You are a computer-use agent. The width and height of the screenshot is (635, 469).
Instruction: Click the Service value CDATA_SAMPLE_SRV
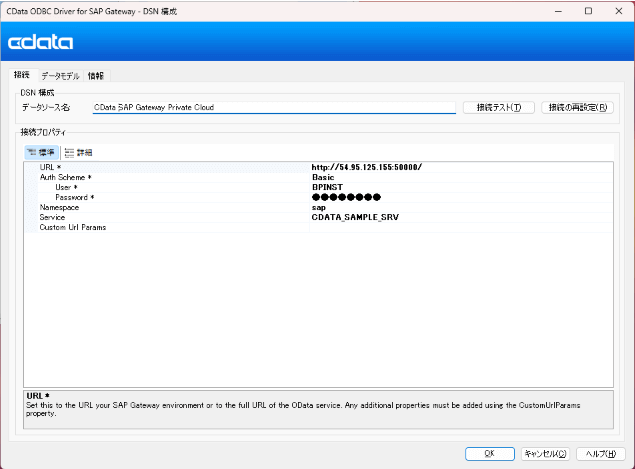[x=355, y=217]
